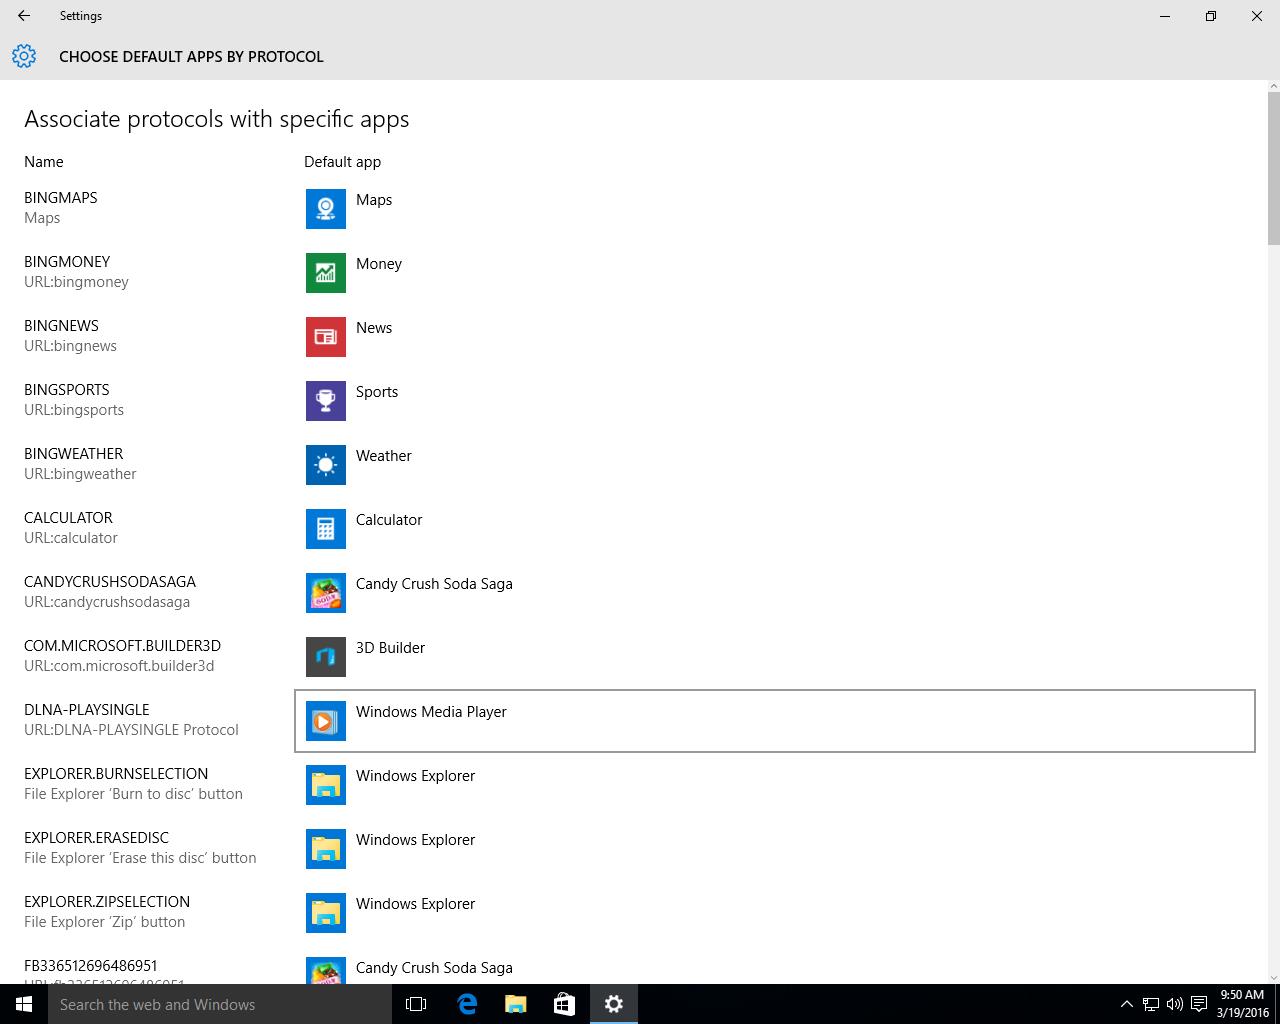Select the BINGWEATHER protocol name
1280x1024 pixels.
[74, 454]
